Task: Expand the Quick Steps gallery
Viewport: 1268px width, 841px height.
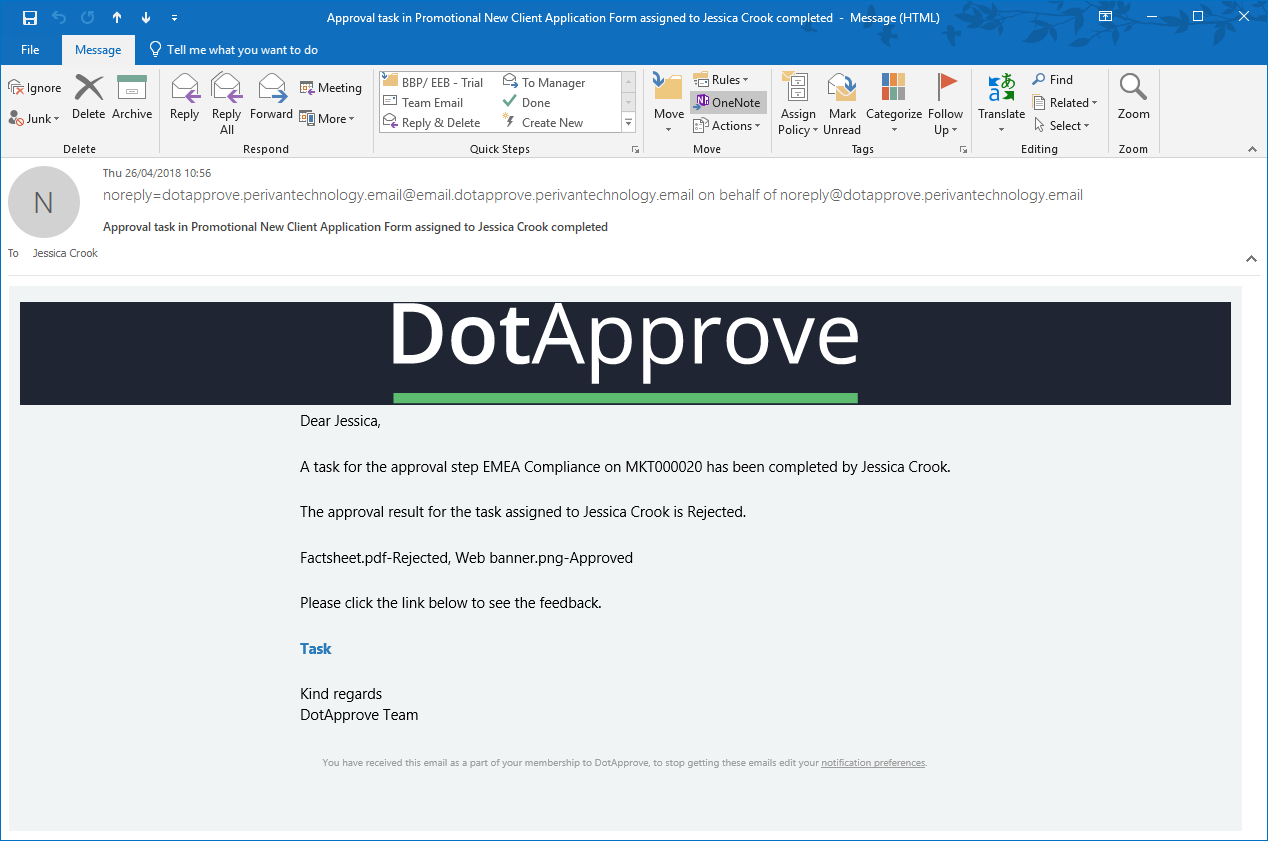Action: [629, 122]
